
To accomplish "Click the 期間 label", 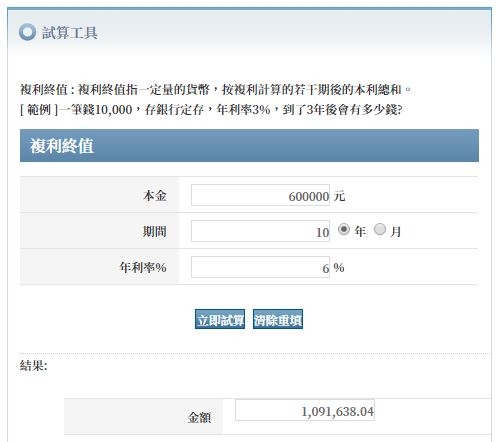I will (155, 231).
